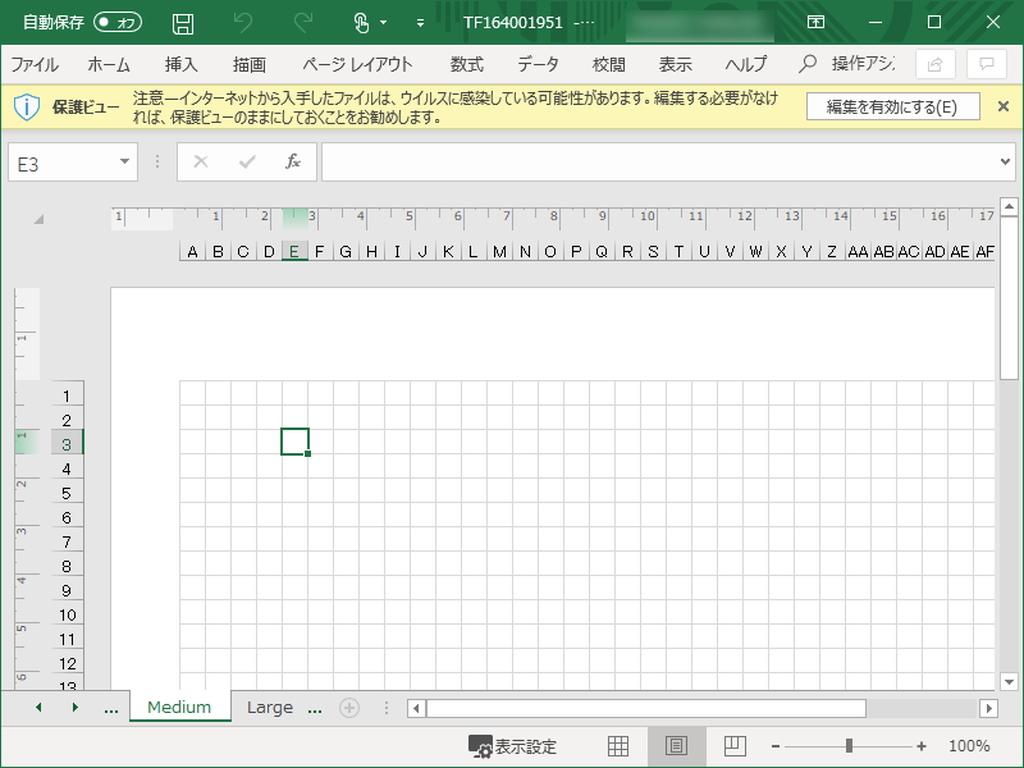Select column Z header
Viewport: 1024px width, 768px height.
tap(832, 251)
